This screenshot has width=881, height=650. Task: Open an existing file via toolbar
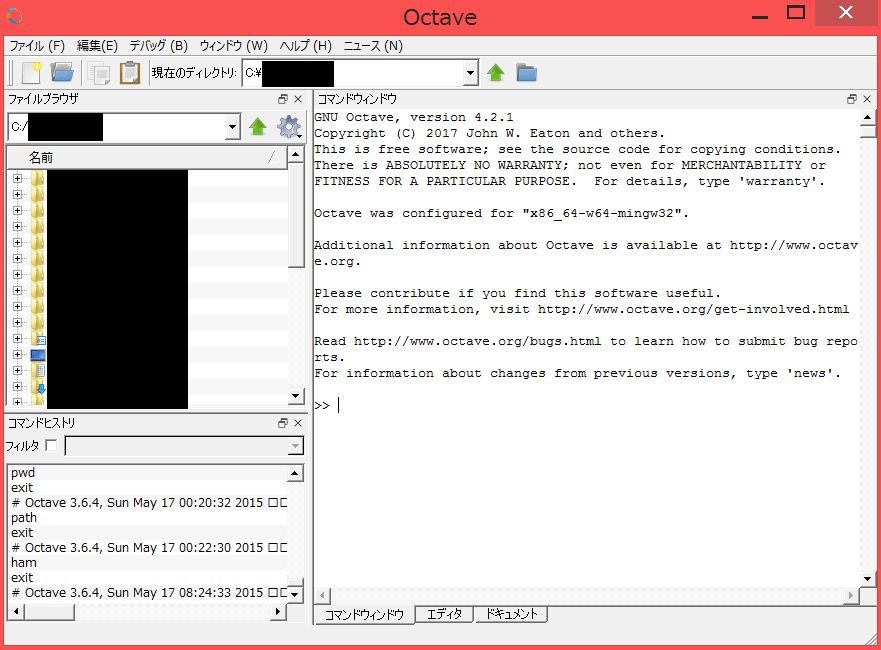click(62, 72)
